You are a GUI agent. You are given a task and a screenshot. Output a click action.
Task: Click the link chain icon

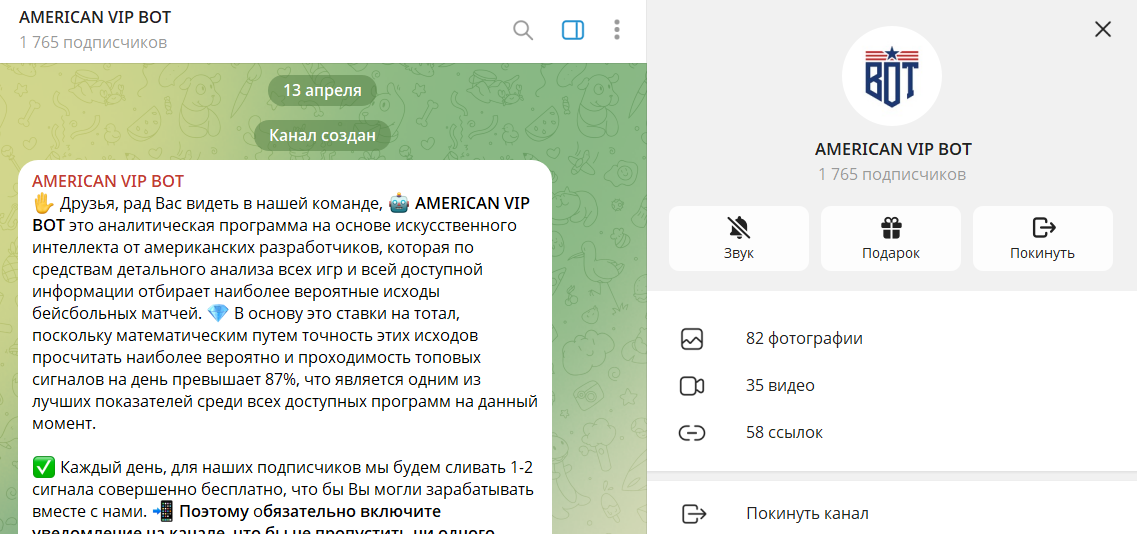[692, 433]
